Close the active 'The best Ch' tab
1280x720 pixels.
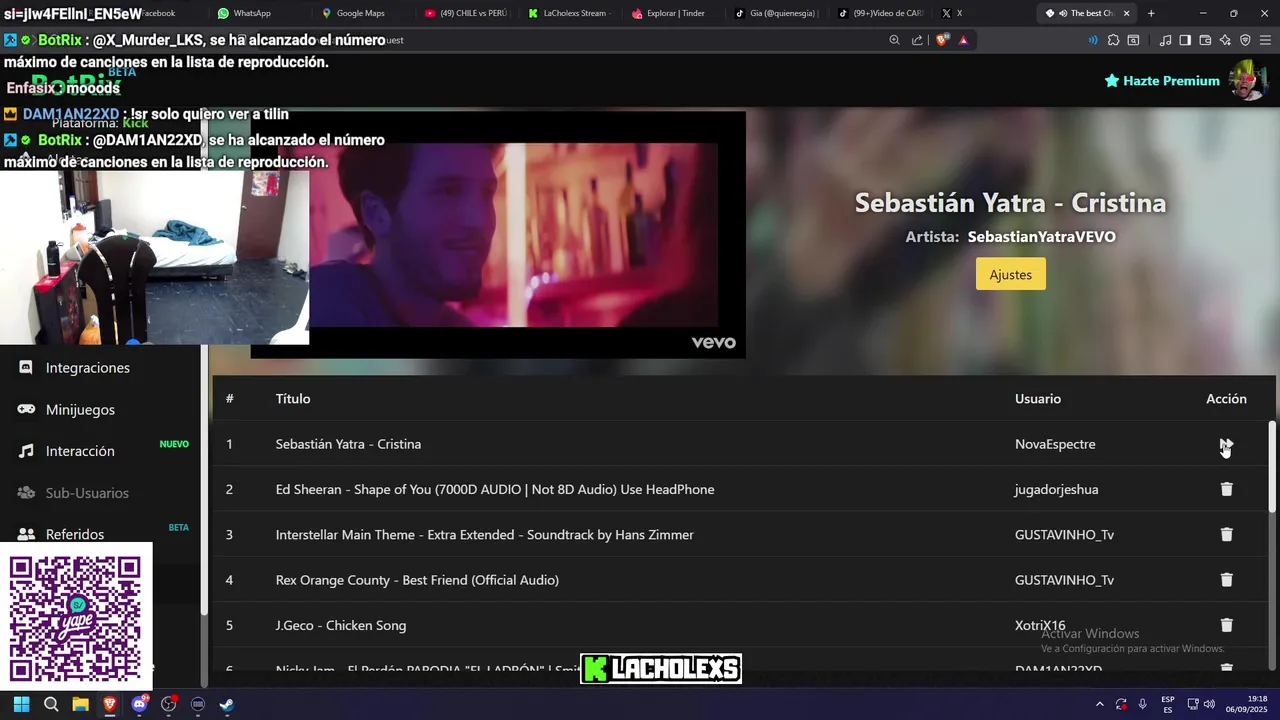[x=1127, y=13]
